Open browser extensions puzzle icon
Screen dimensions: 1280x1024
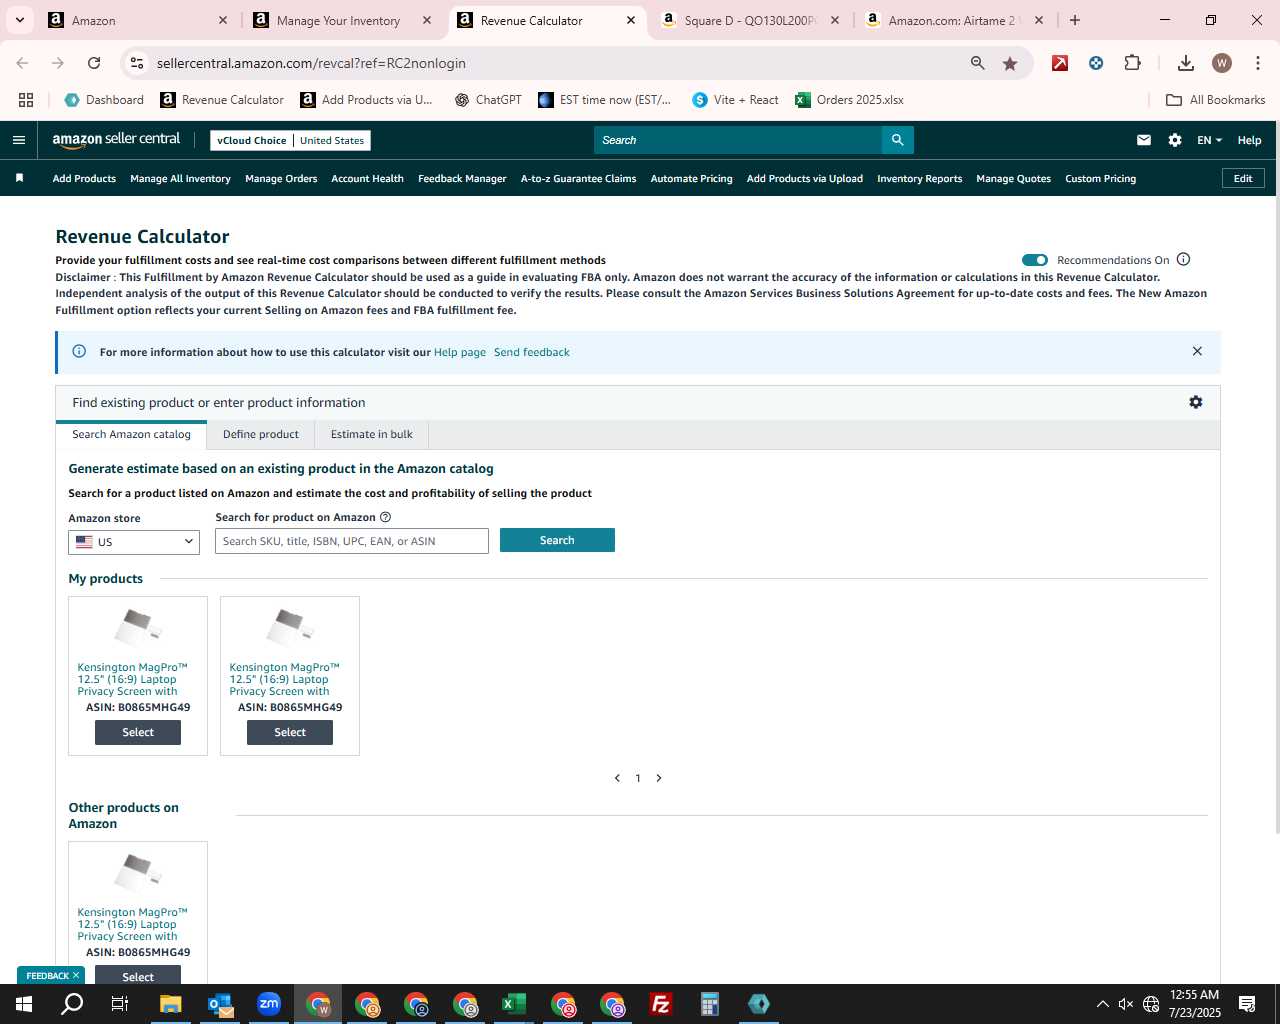pyautogui.click(x=1132, y=63)
